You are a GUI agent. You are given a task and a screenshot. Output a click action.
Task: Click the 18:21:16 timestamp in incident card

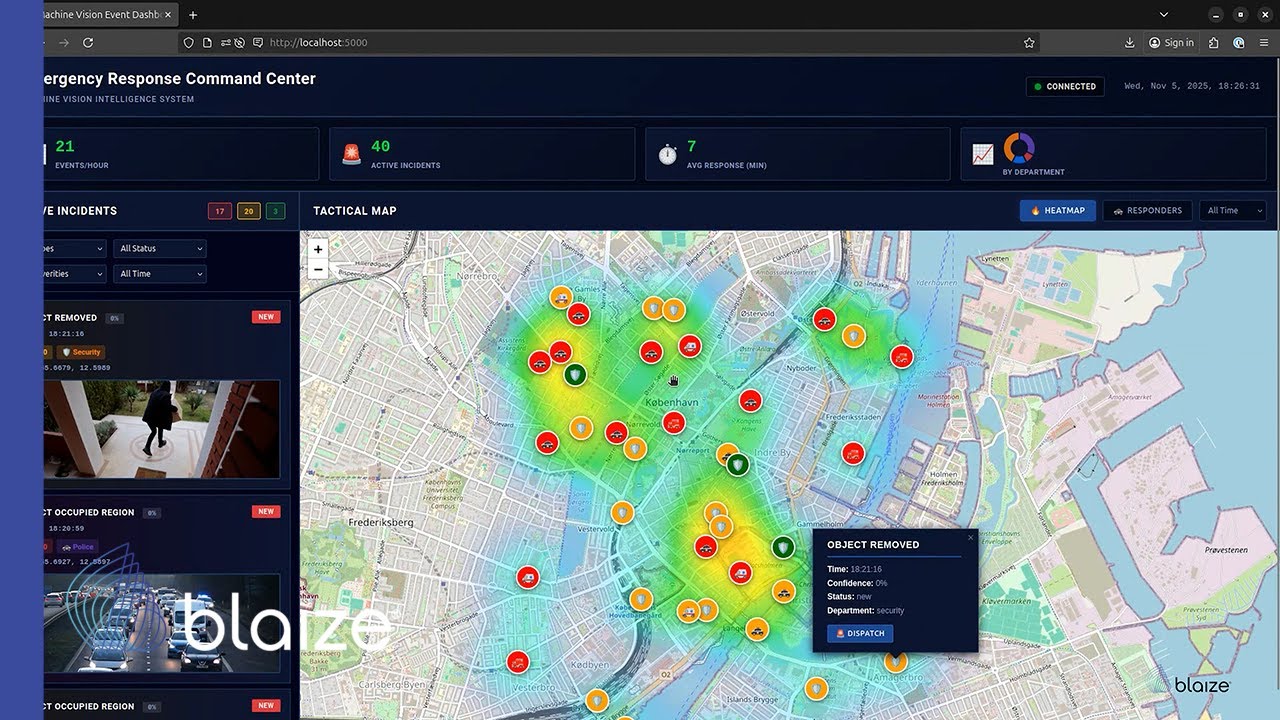66,334
